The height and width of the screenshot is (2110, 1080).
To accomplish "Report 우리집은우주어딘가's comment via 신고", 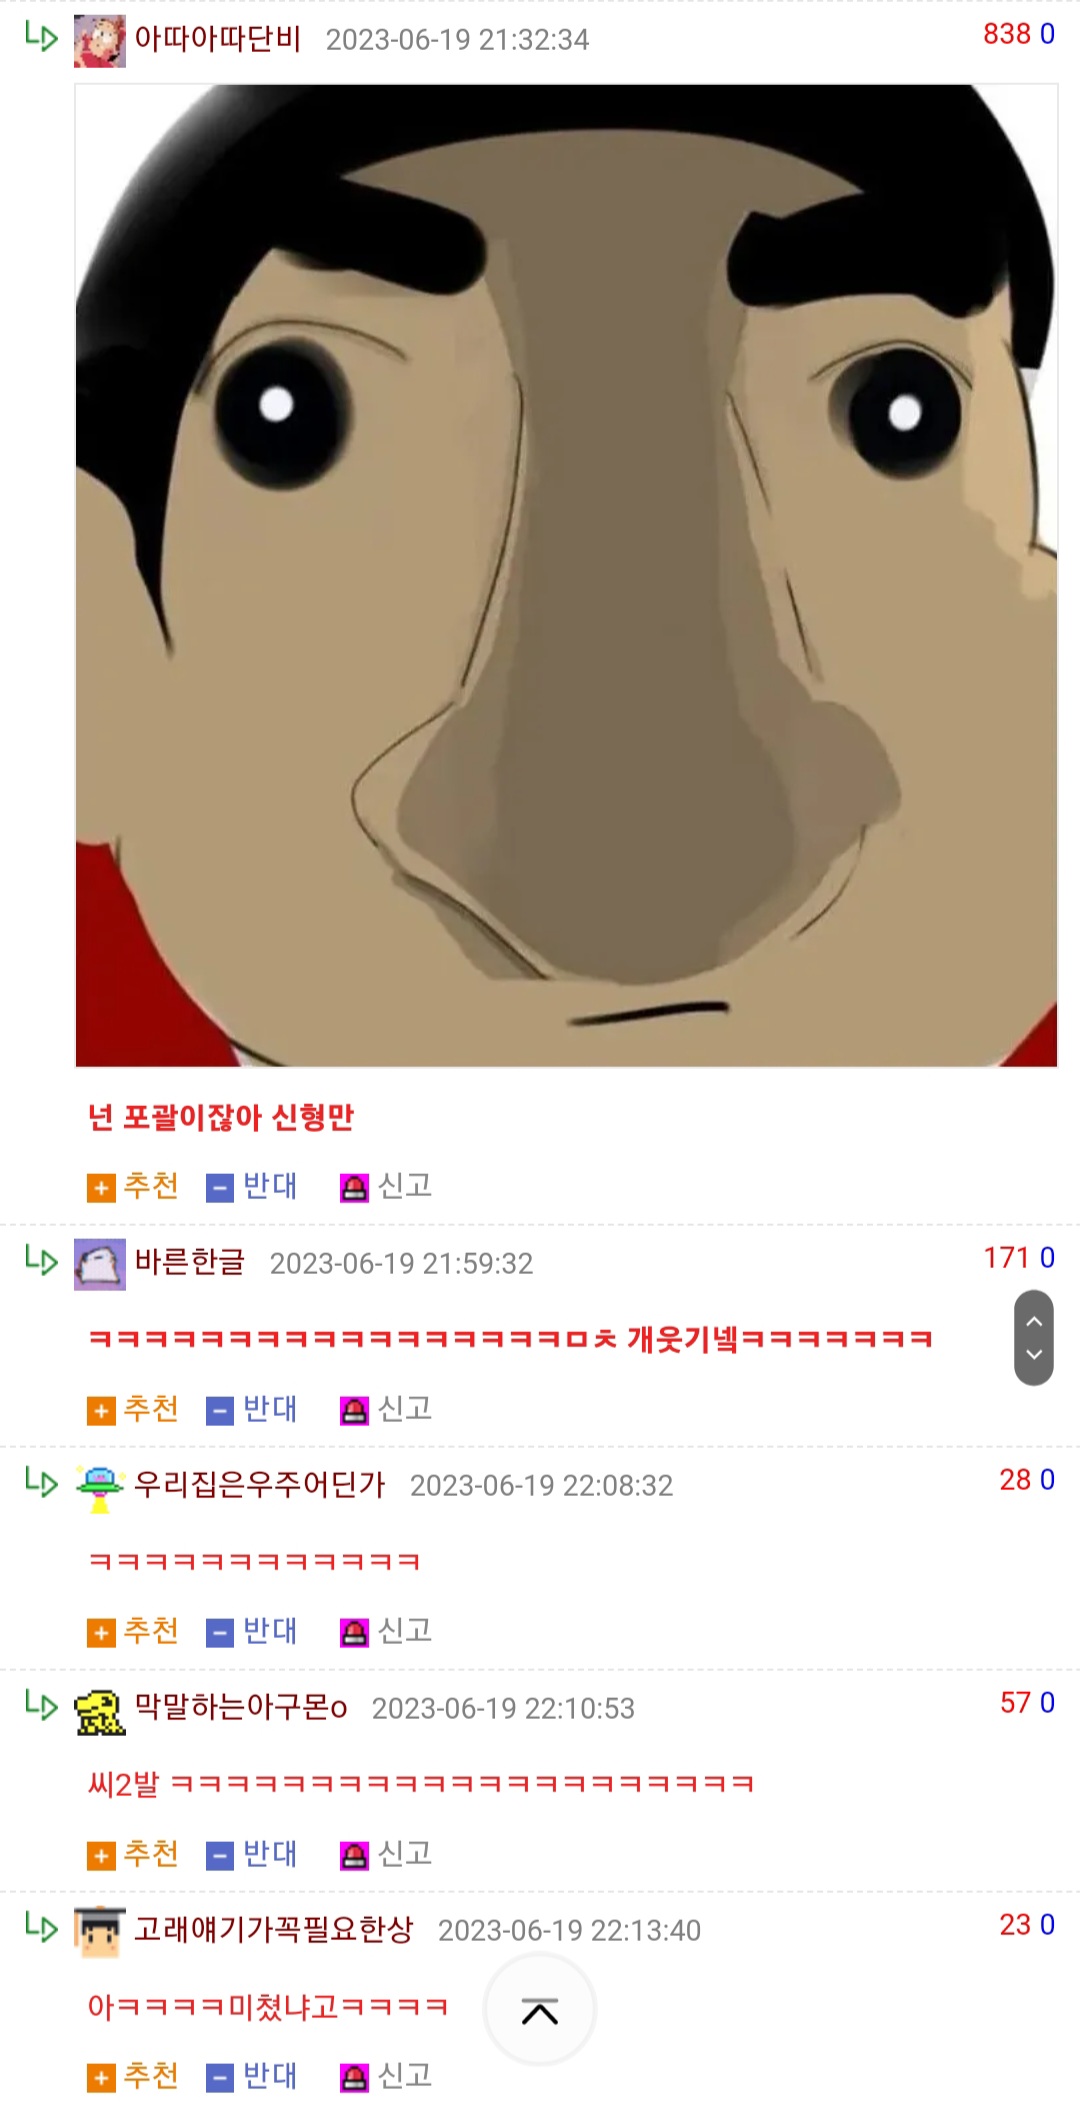I will click(386, 1631).
